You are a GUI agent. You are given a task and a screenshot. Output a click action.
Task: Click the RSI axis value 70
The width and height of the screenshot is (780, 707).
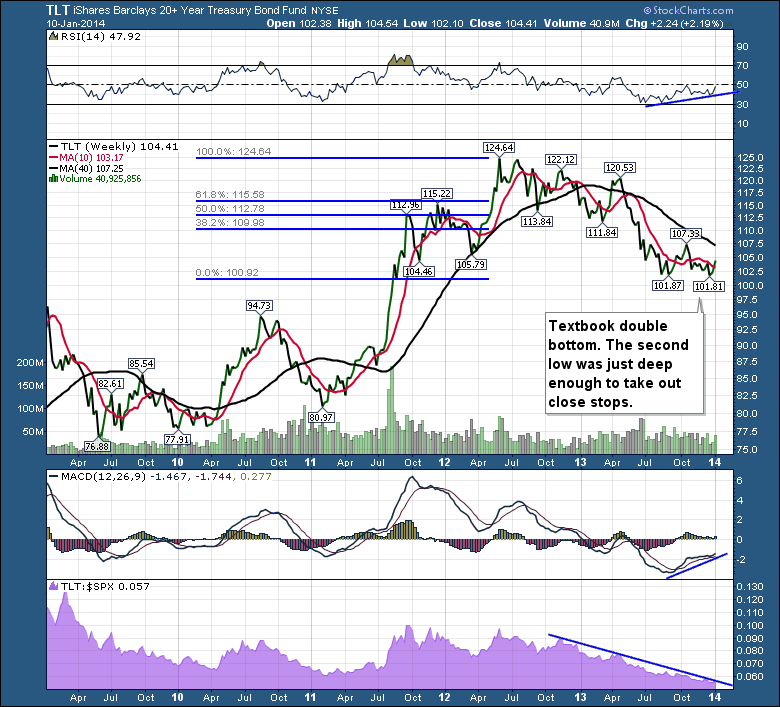pos(742,66)
